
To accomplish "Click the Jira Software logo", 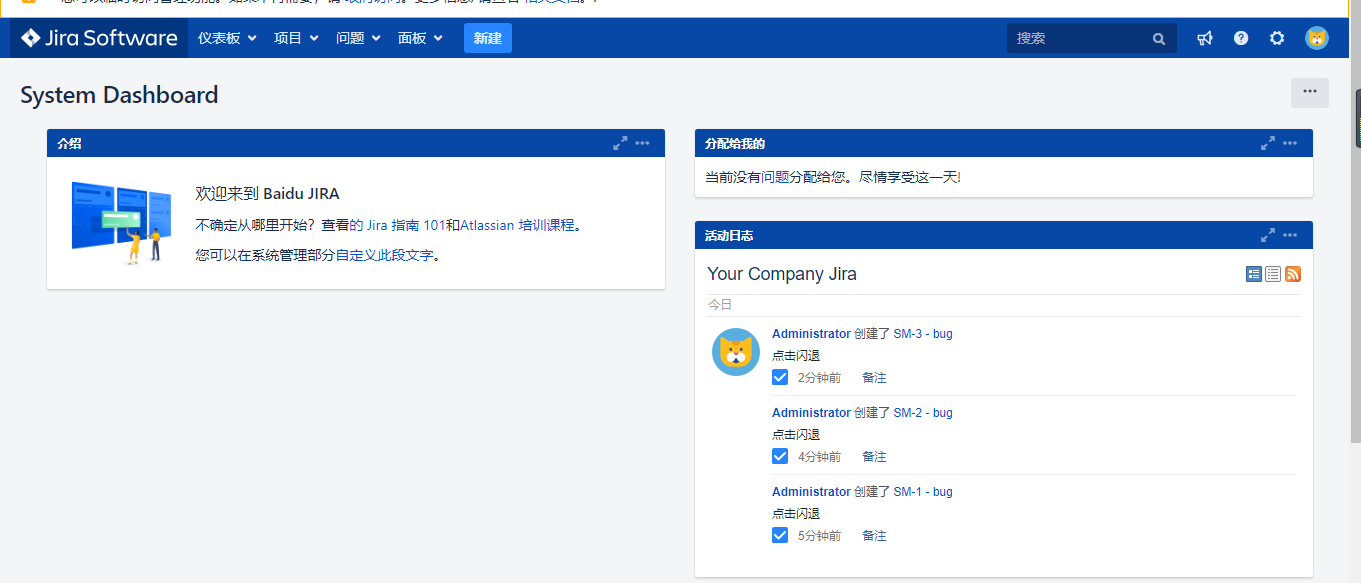I will point(99,38).
